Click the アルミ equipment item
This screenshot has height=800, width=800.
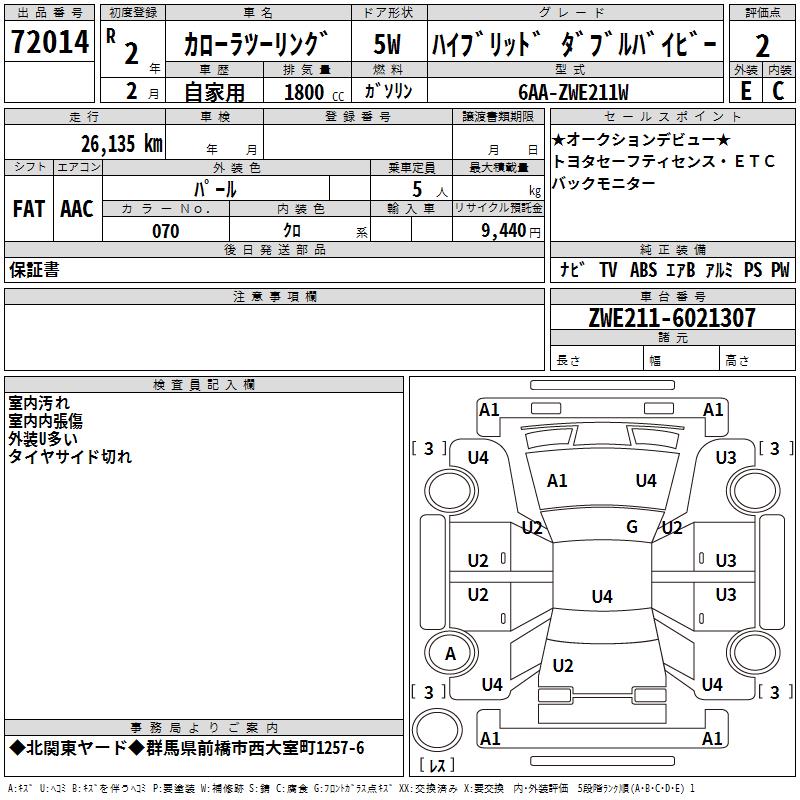[x=719, y=269]
